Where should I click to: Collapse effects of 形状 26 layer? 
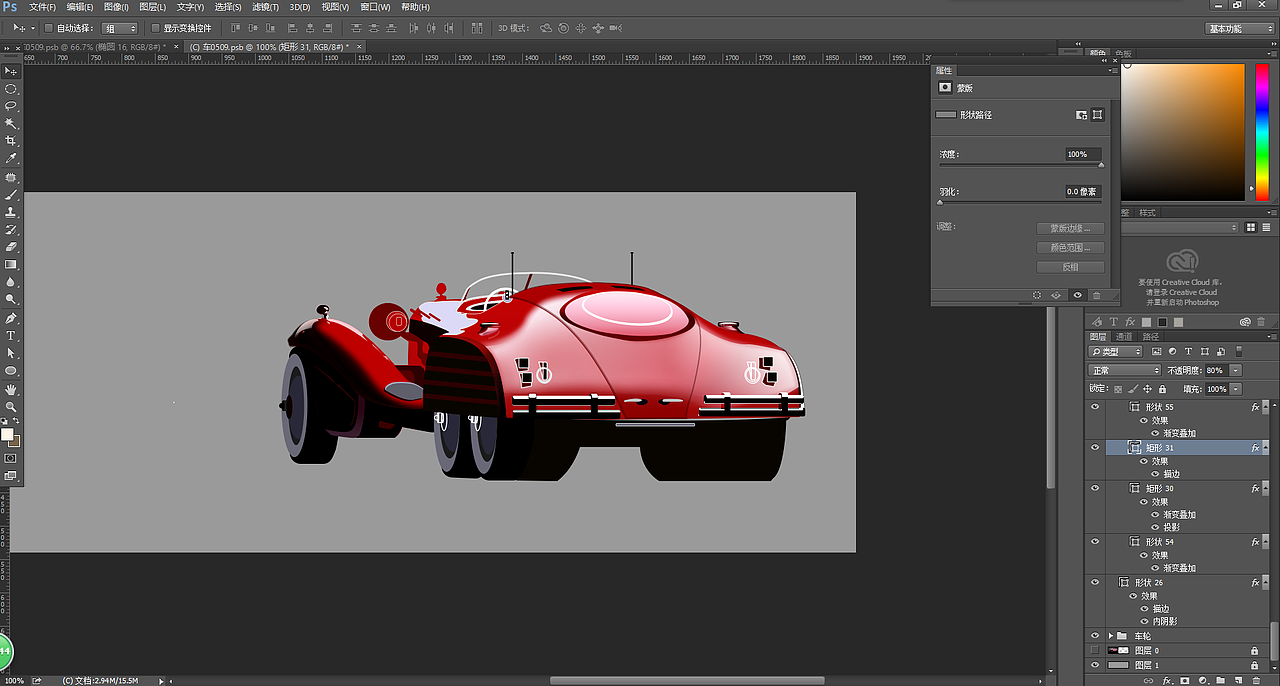coord(1266,582)
